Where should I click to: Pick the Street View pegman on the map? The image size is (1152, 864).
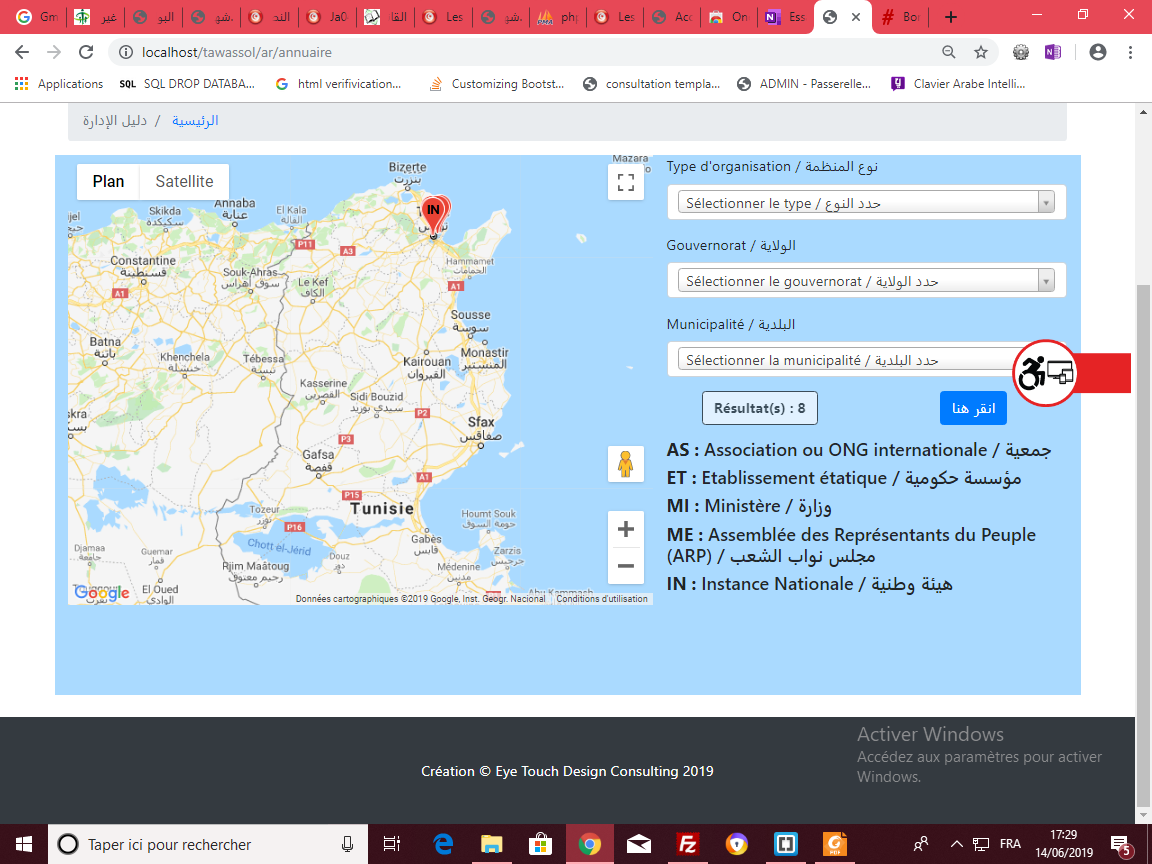point(626,464)
